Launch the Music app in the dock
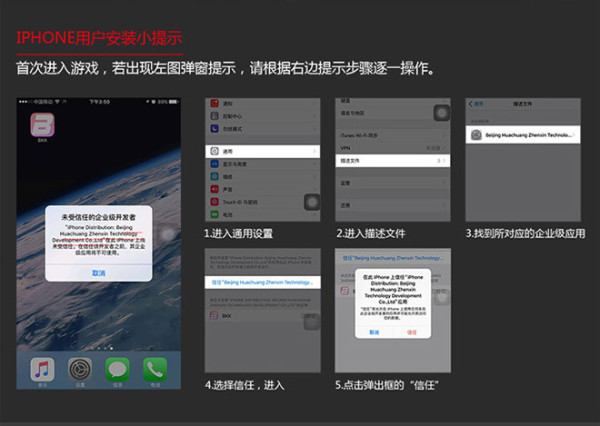Screen dimensions: 600x426 pyautogui.click(x=42, y=369)
